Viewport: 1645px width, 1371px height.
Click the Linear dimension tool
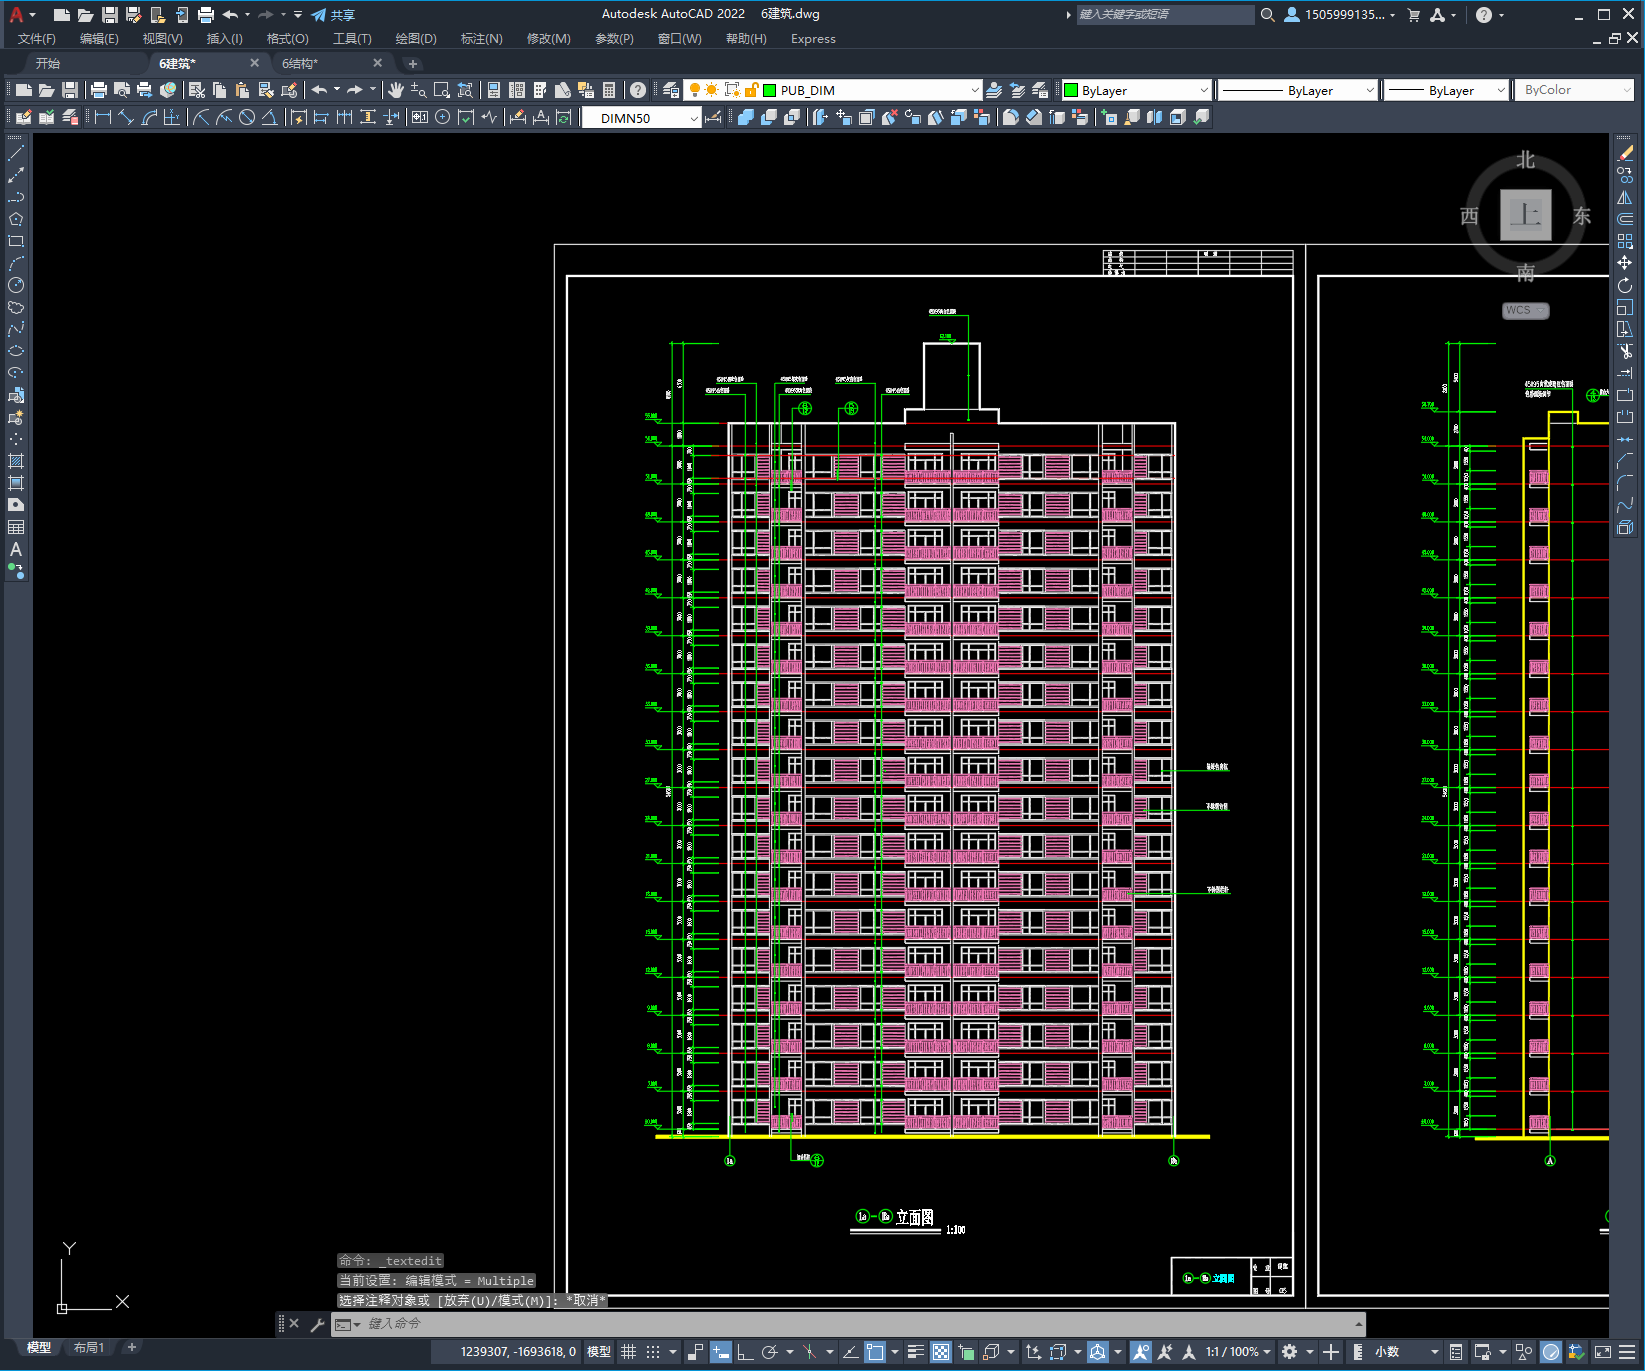pos(102,118)
